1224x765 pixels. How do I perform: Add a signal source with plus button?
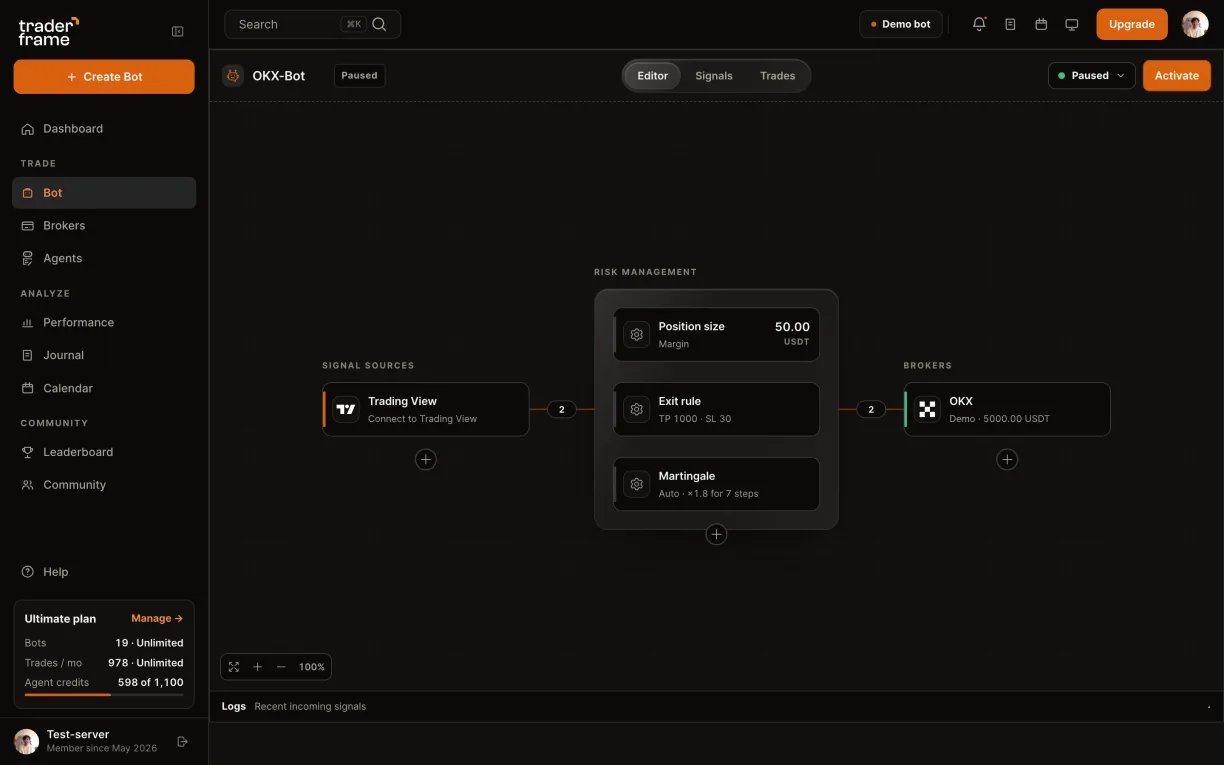coord(426,459)
